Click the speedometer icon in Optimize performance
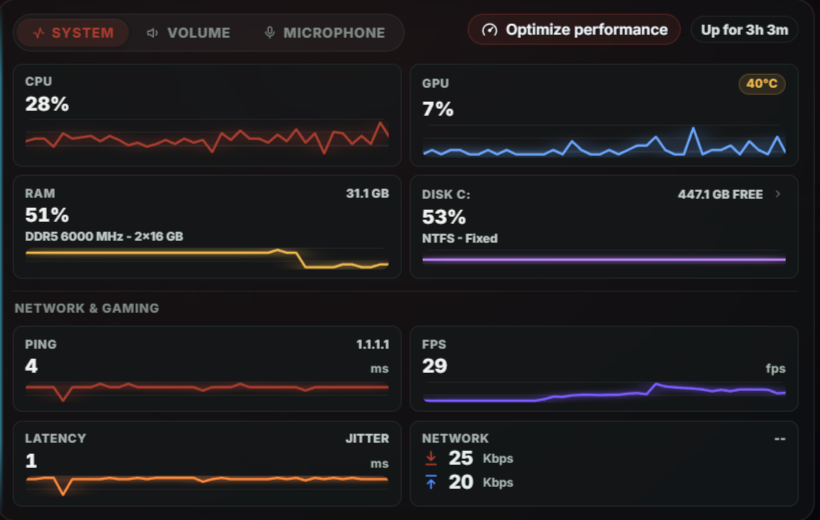 coord(489,30)
